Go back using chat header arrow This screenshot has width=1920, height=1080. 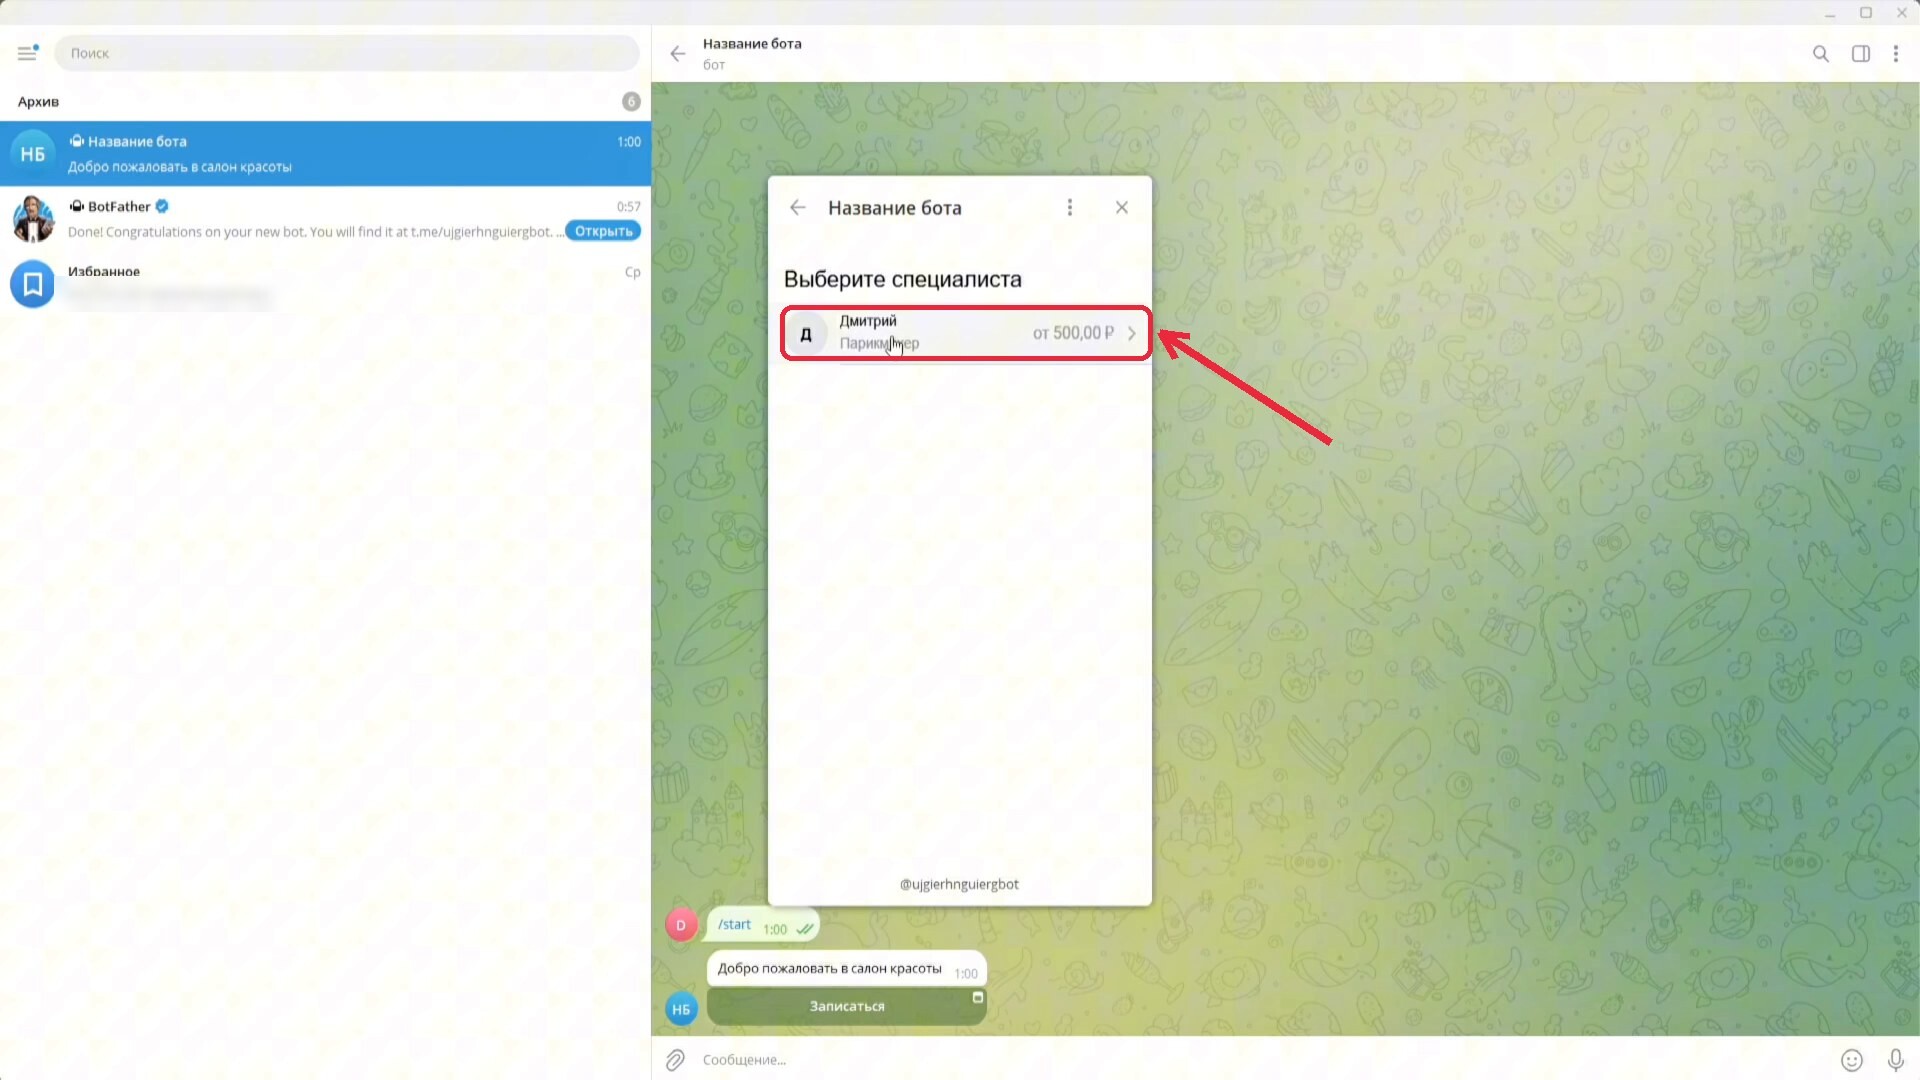pyautogui.click(x=678, y=53)
